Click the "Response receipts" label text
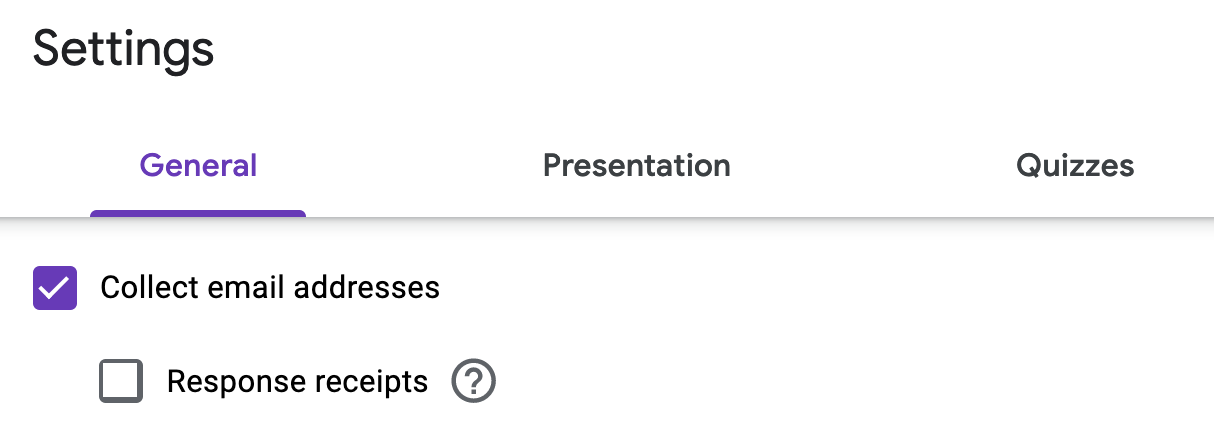The height and width of the screenshot is (432, 1214). tap(297, 381)
